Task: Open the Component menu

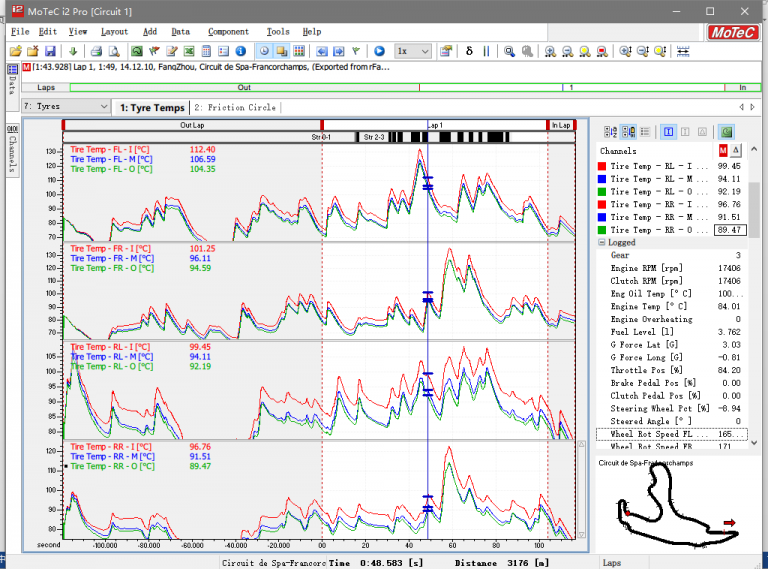Action: click(228, 32)
